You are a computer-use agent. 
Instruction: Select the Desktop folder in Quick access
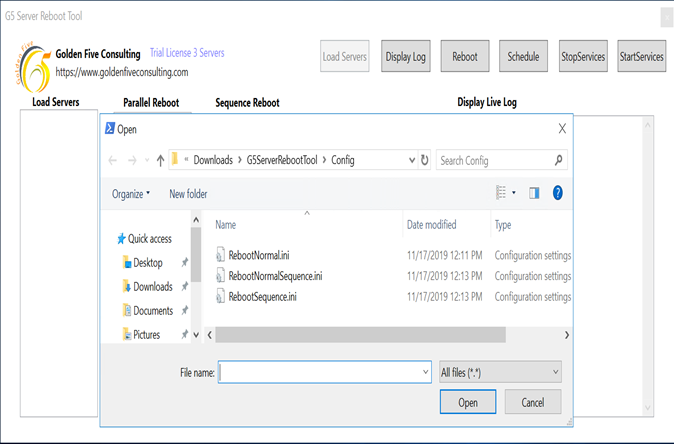point(147,263)
